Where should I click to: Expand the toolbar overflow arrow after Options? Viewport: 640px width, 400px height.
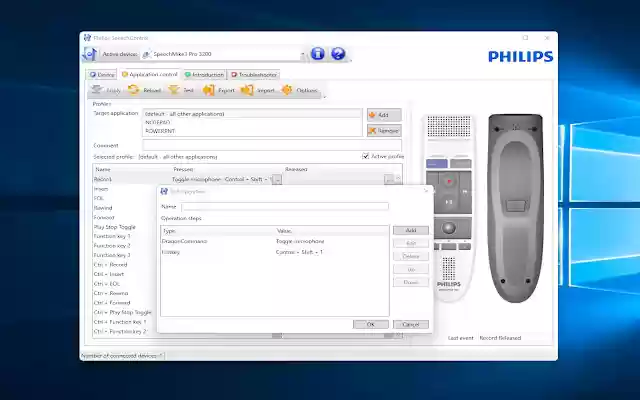point(324,97)
